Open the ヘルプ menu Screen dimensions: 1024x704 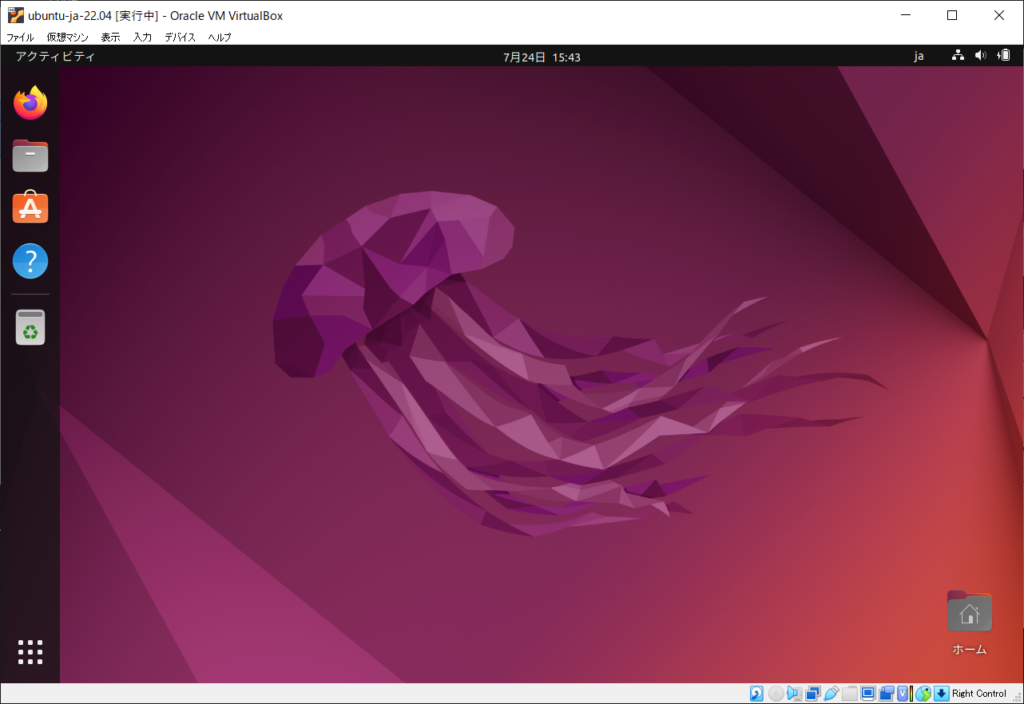[219, 37]
